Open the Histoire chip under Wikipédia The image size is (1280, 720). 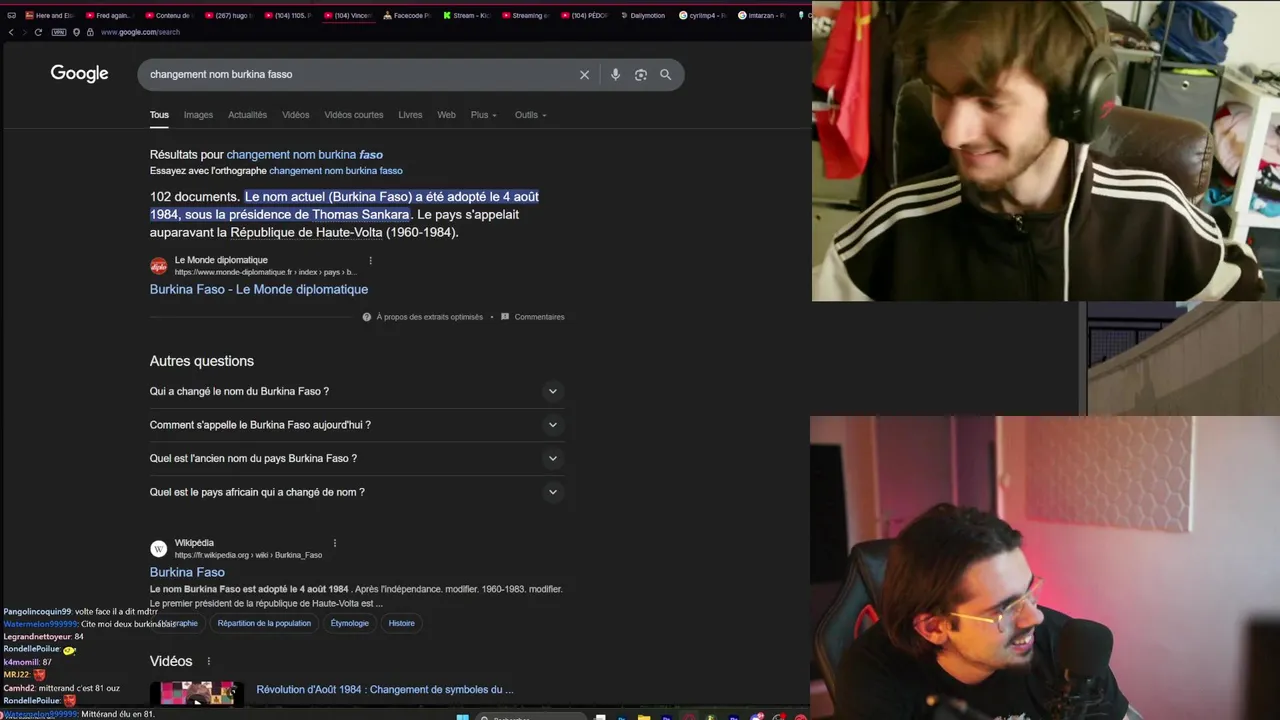tap(401, 623)
